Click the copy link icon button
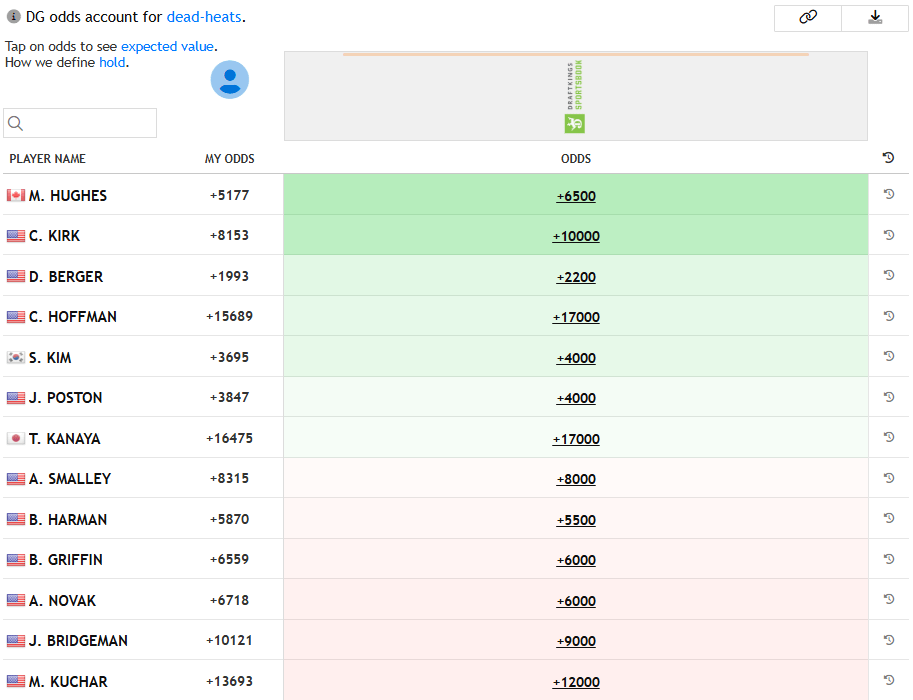913x700 pixels. (x=808, y=18)
